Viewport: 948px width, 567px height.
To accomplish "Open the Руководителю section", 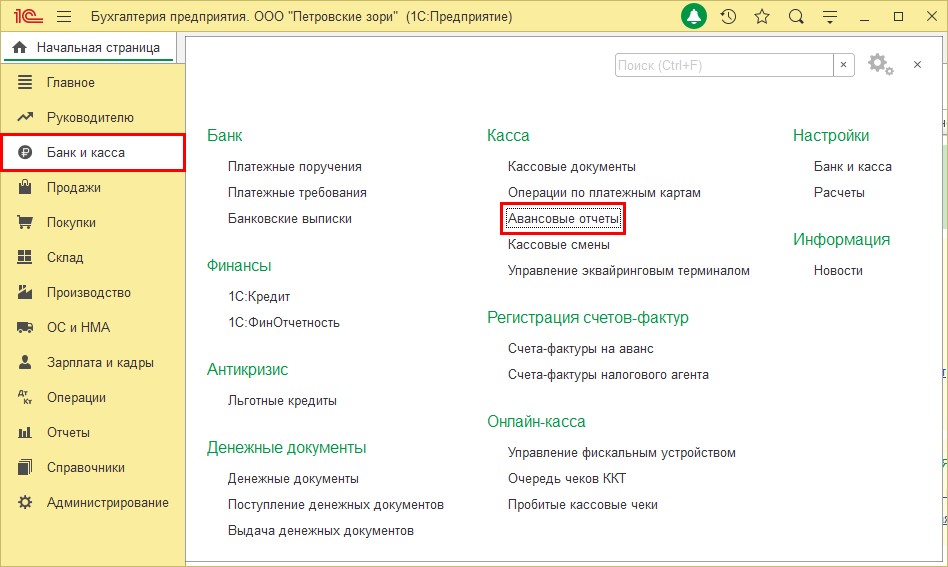I will click(93, 117).
